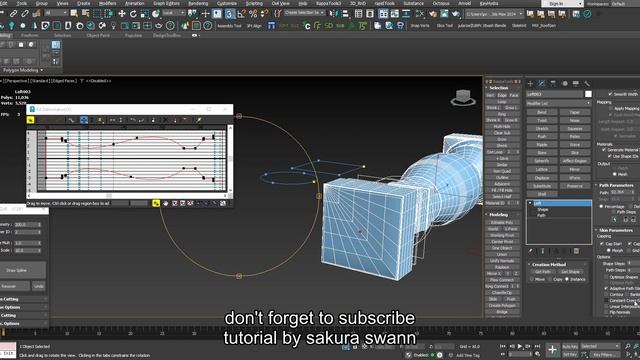Collapse the Skin Parameters rollout
This screenshot has width=640, height=360.
coord(597,230)
